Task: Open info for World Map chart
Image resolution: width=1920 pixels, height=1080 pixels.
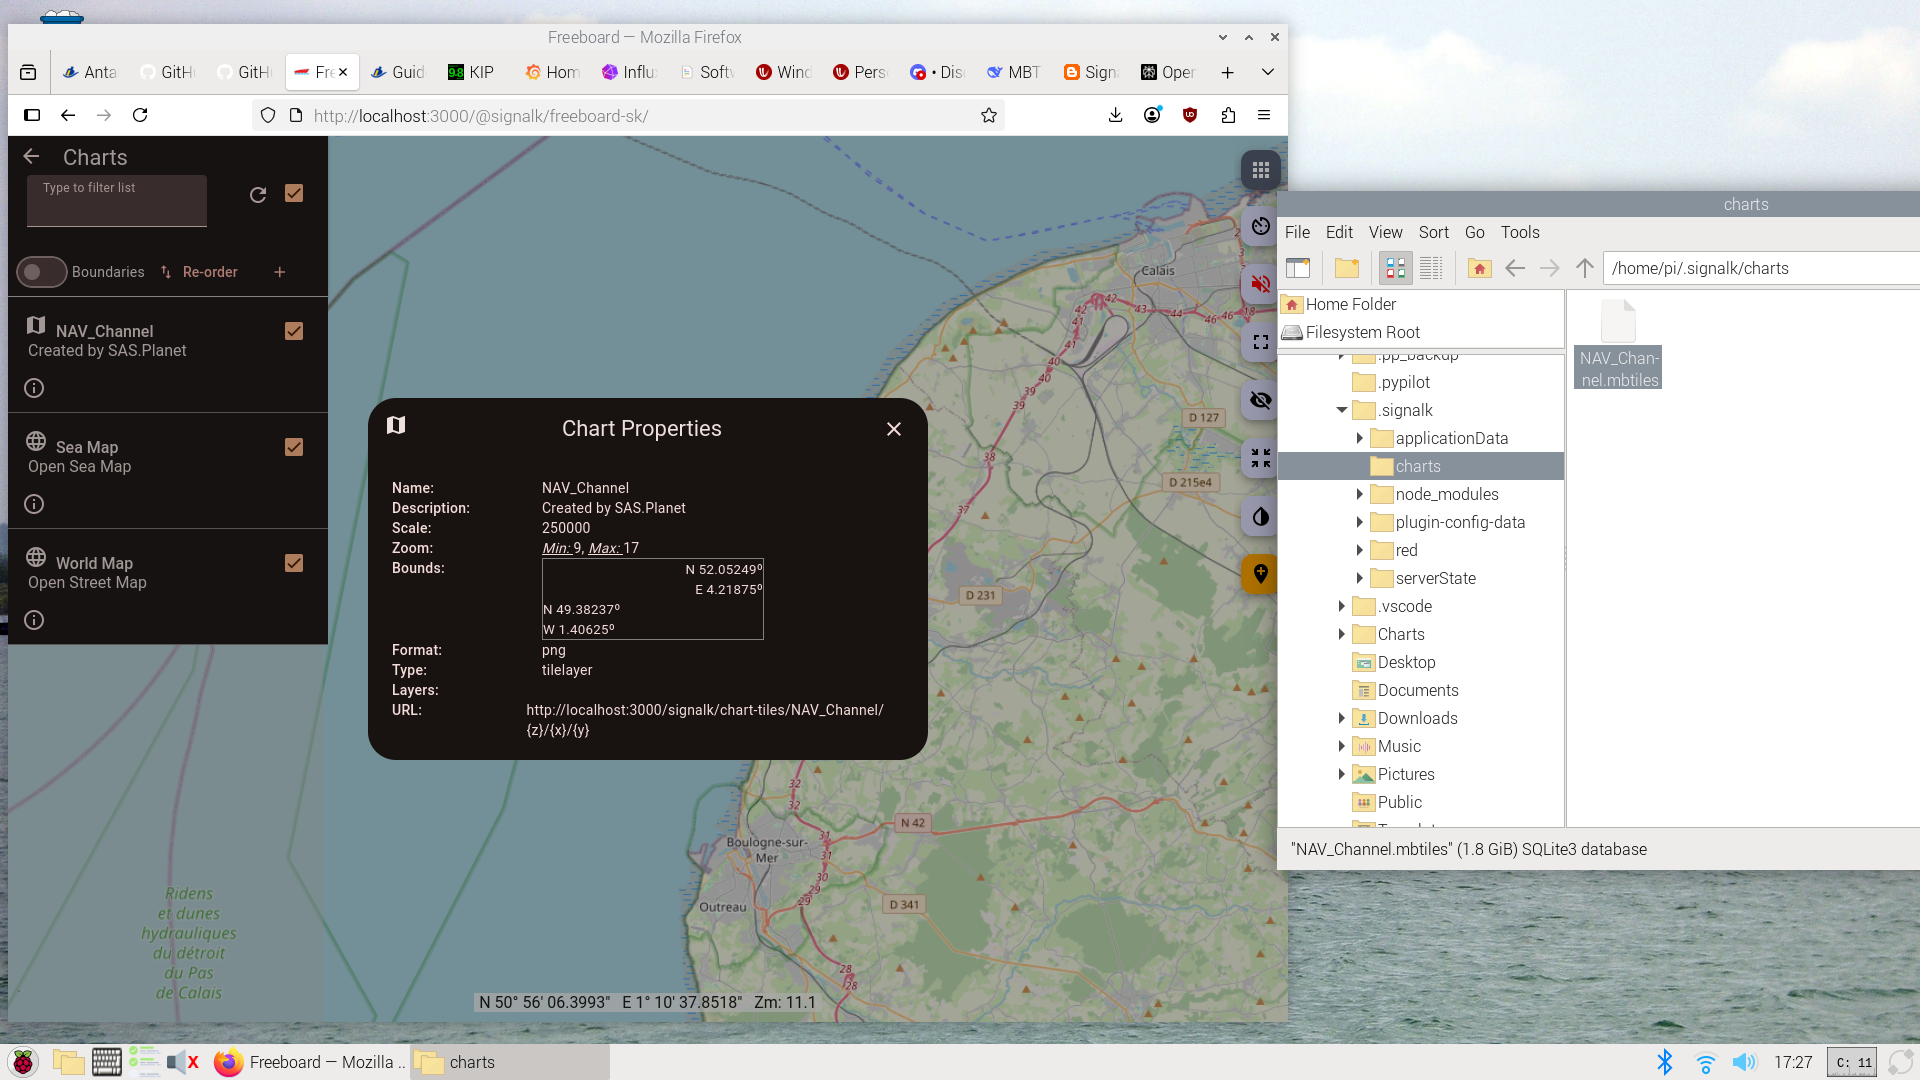Action: (x=34, y=620)
